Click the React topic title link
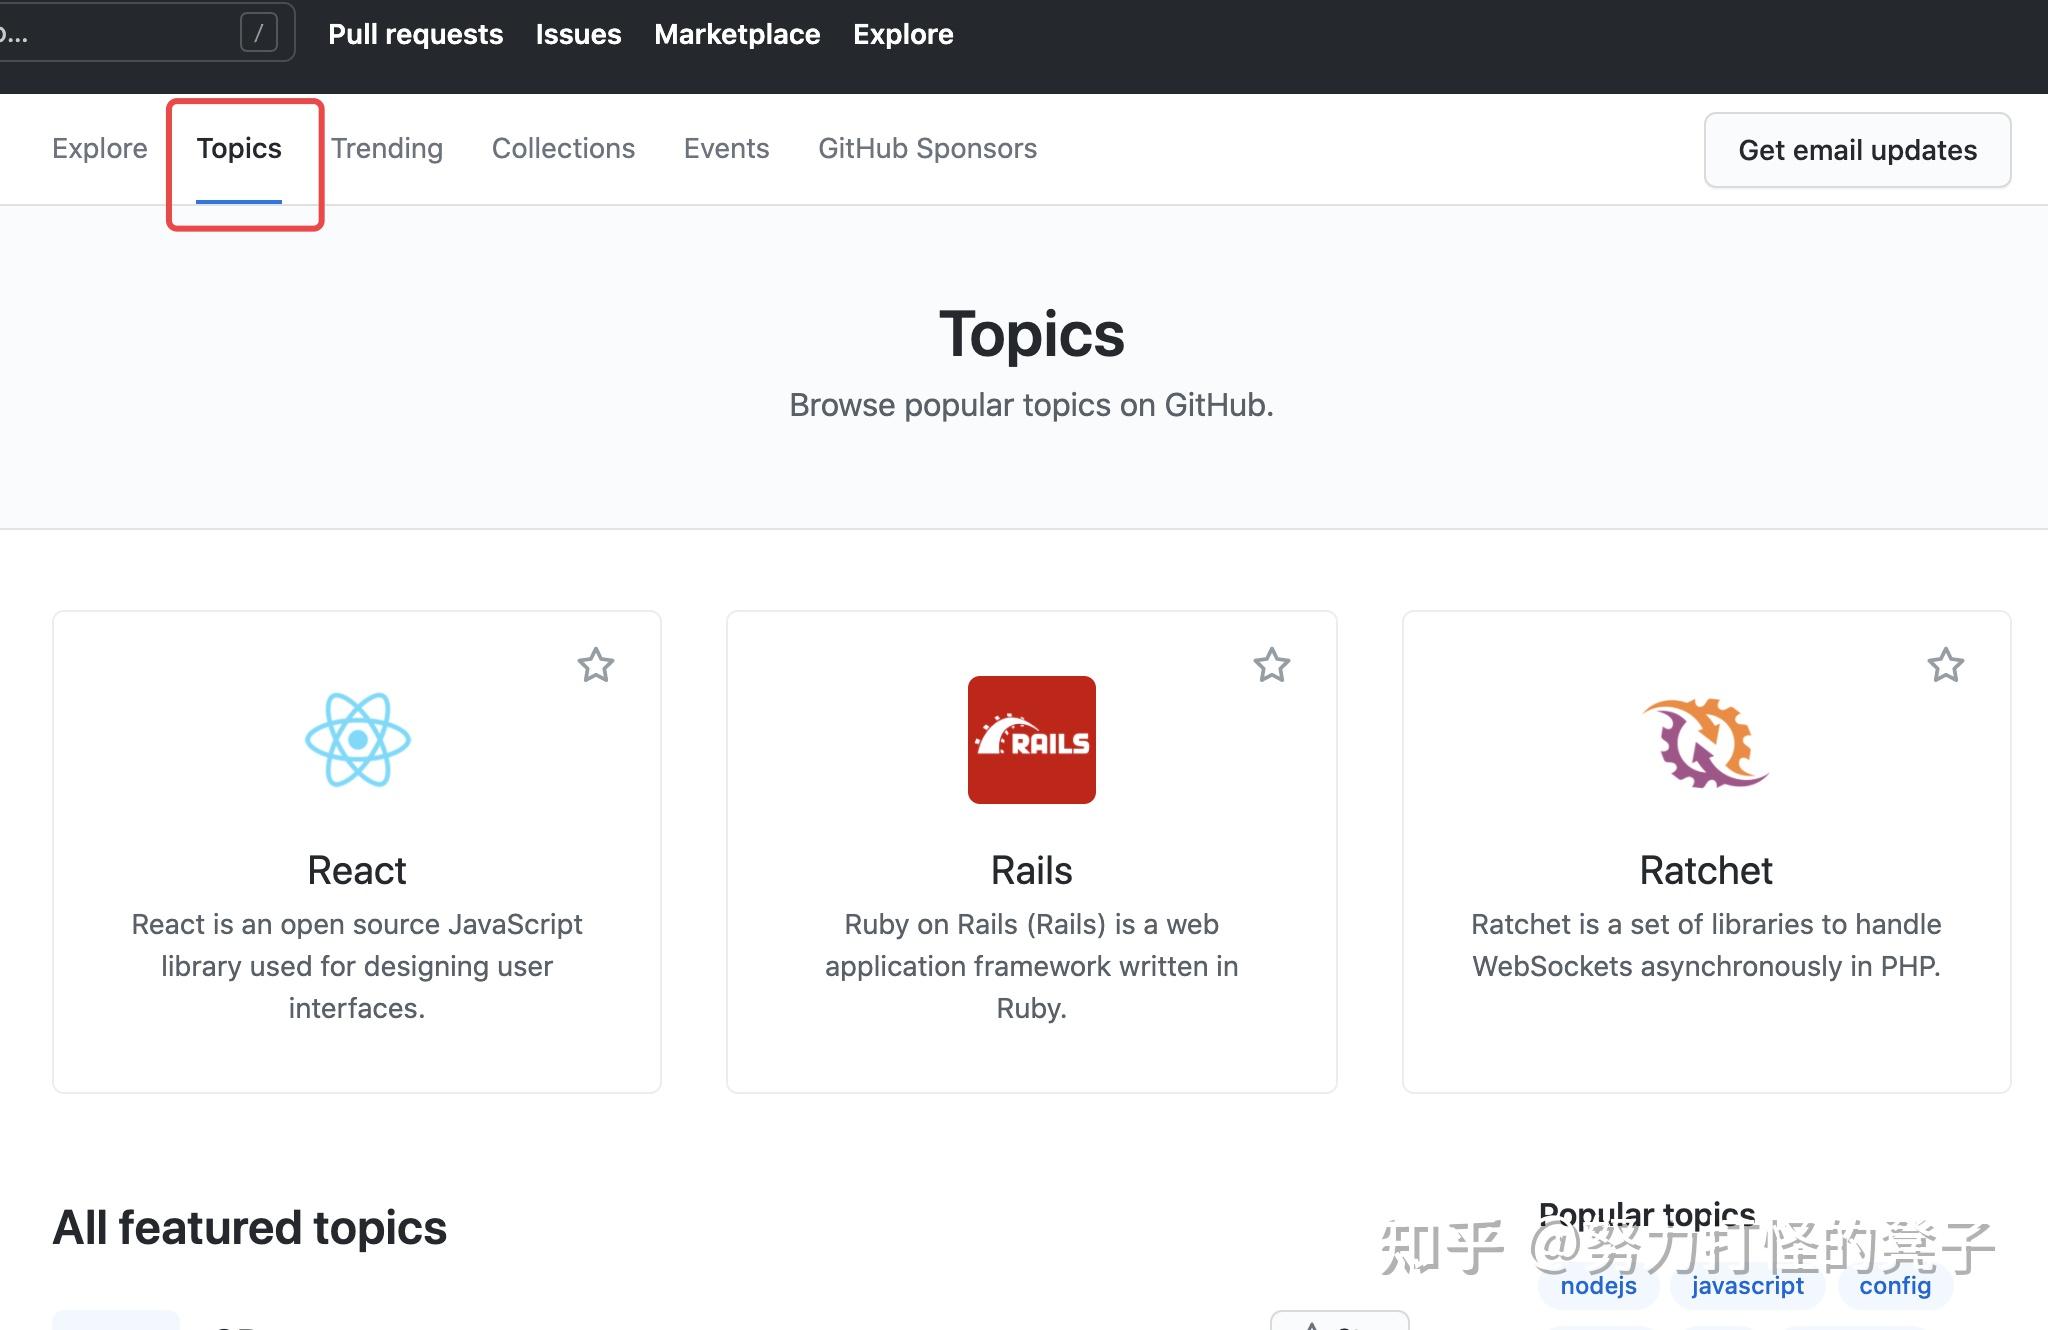 pyautogui.click(x=357, y=870)
